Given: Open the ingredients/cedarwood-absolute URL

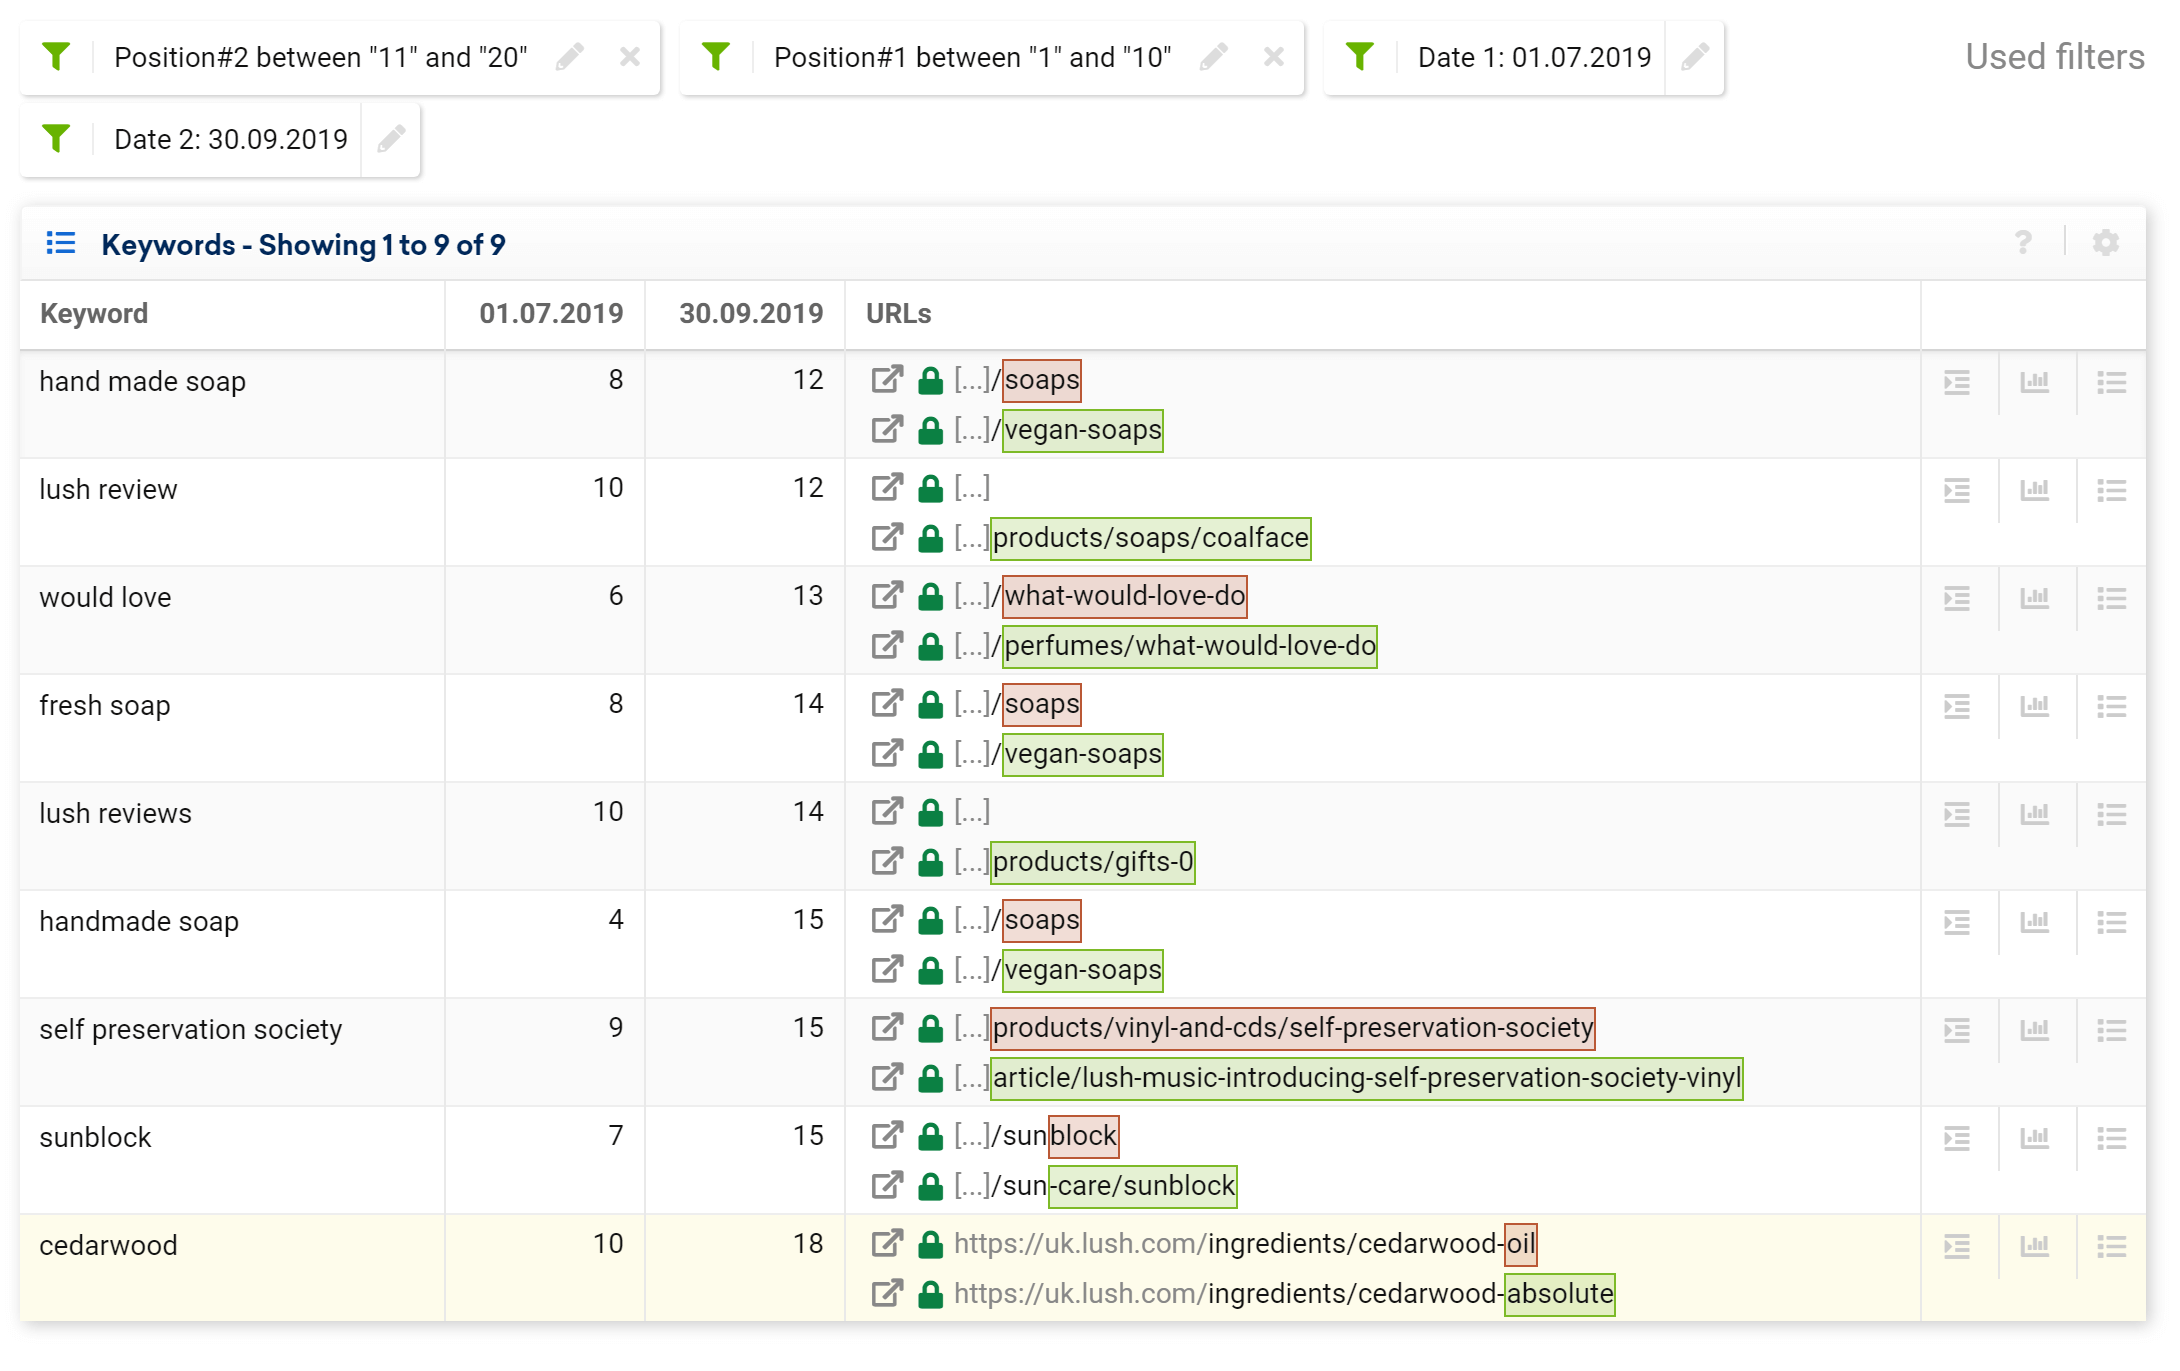Looking at the screenshot, I should (x=1284, y=1294).
